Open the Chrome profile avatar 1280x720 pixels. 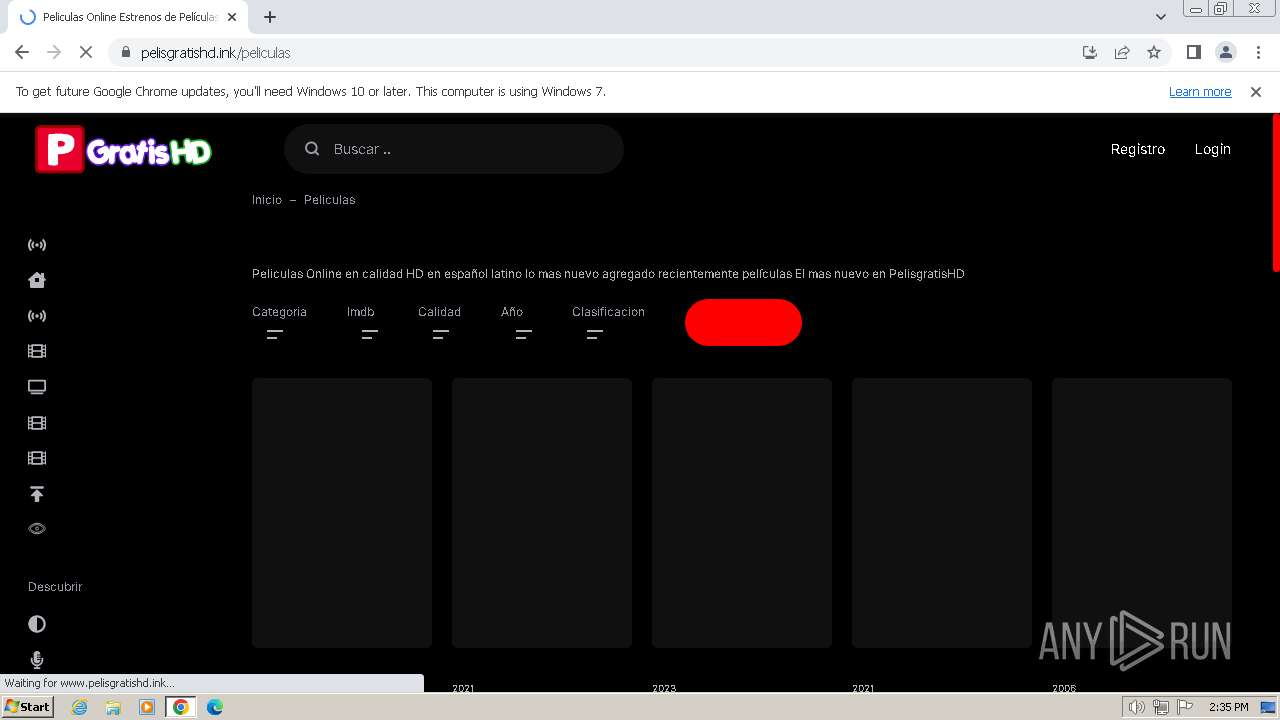(x=1226, y=53)
